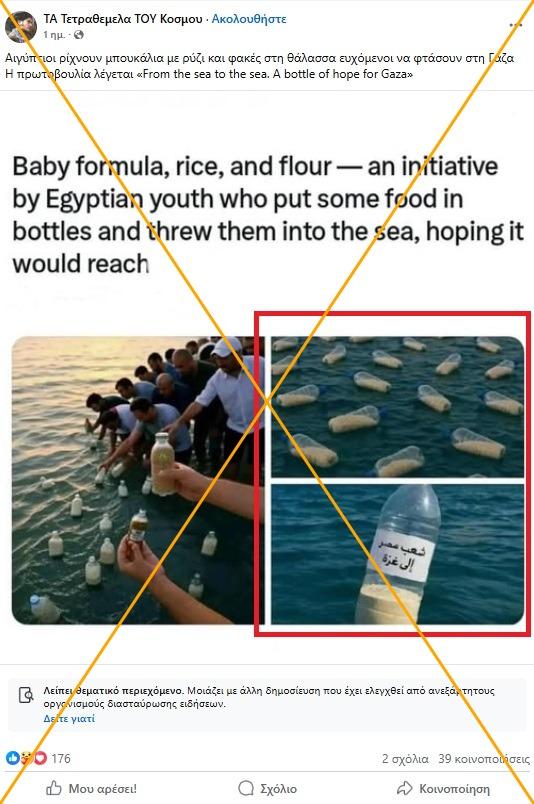Viewport: 534px width, 804px height.
Task: Click the speech bubble icon beside Σχόλιο
Action: coord(246,788)
